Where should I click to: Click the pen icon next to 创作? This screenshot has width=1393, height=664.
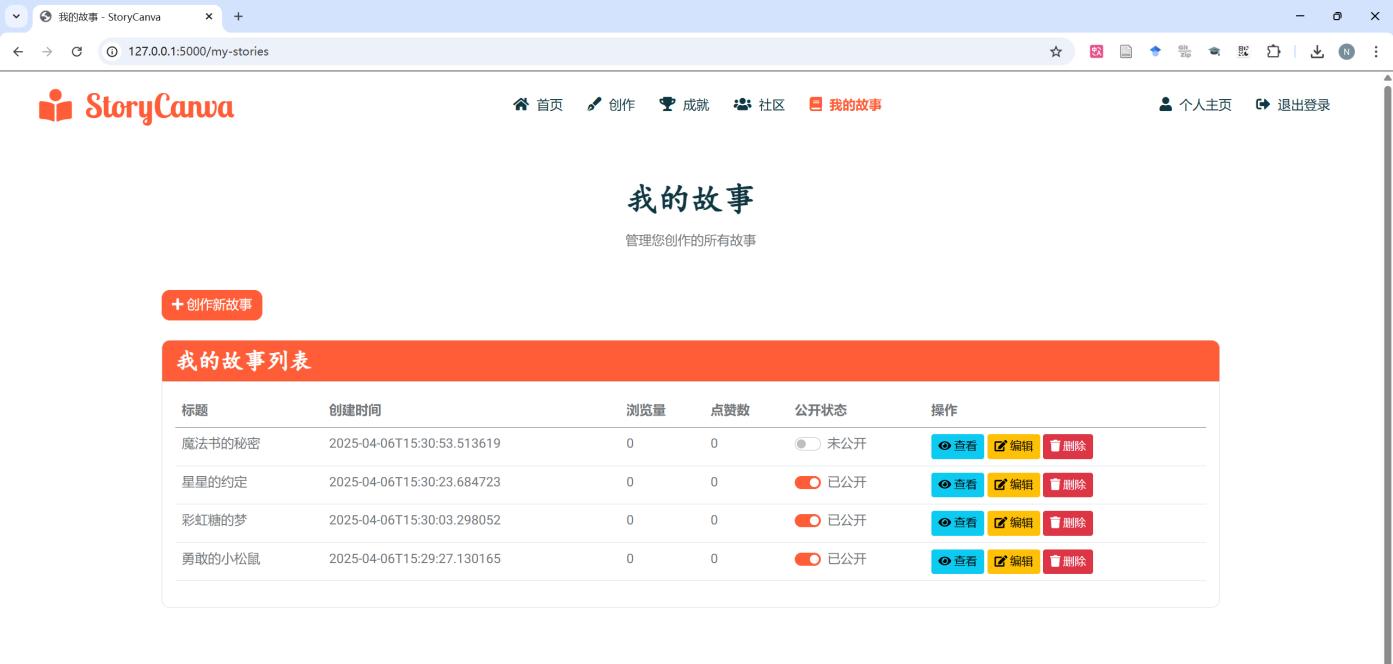(592, 103)
